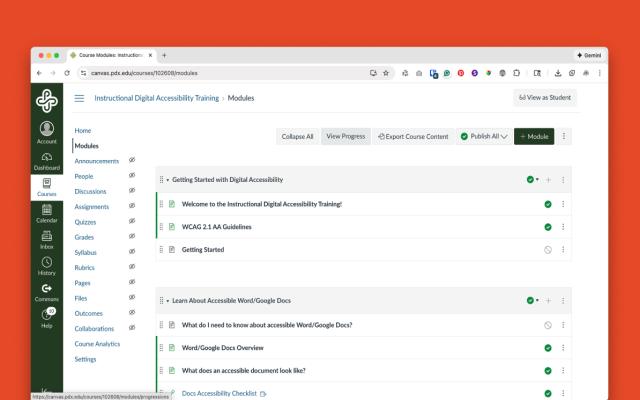This screenshot has height=400, width=640.
Task: Select Modules in the course navigation
Action: click(87, 146)
